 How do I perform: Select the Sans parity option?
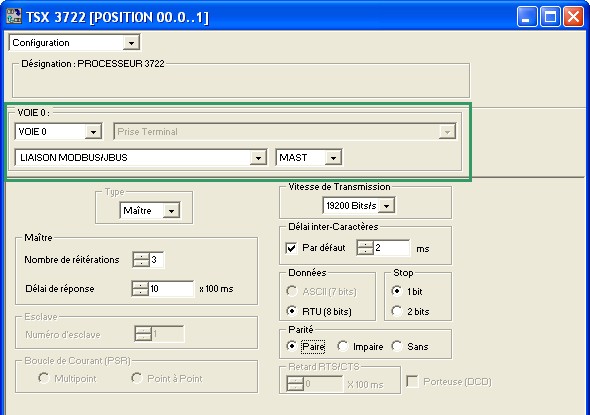[x=397, y=346]
